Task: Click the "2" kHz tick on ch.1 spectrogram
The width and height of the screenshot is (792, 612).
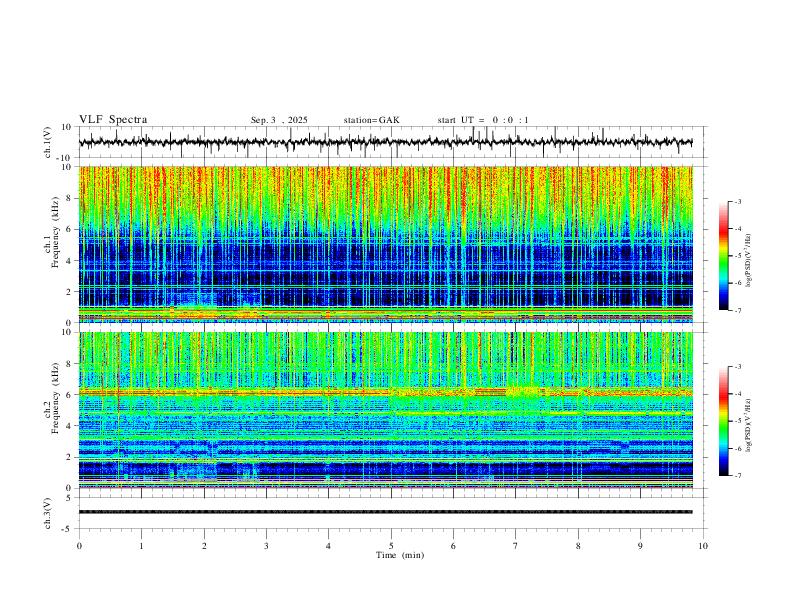Action: 70,291
